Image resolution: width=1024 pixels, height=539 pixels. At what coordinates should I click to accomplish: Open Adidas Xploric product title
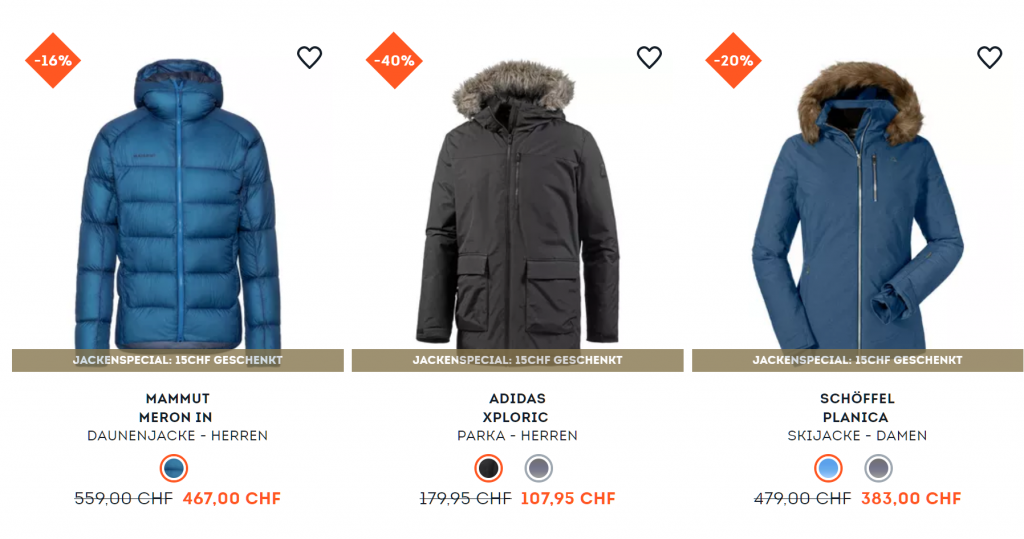[x=517, y=408]
